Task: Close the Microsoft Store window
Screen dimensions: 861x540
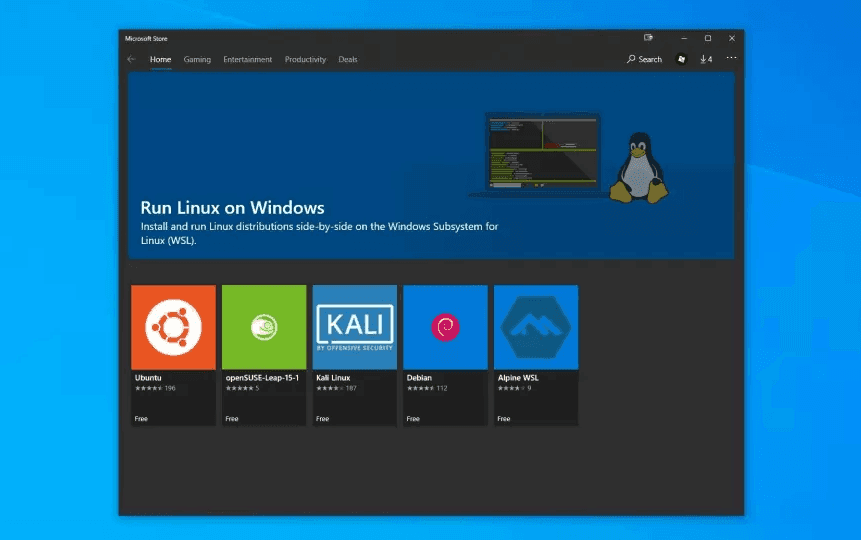Action: [732, 38]
